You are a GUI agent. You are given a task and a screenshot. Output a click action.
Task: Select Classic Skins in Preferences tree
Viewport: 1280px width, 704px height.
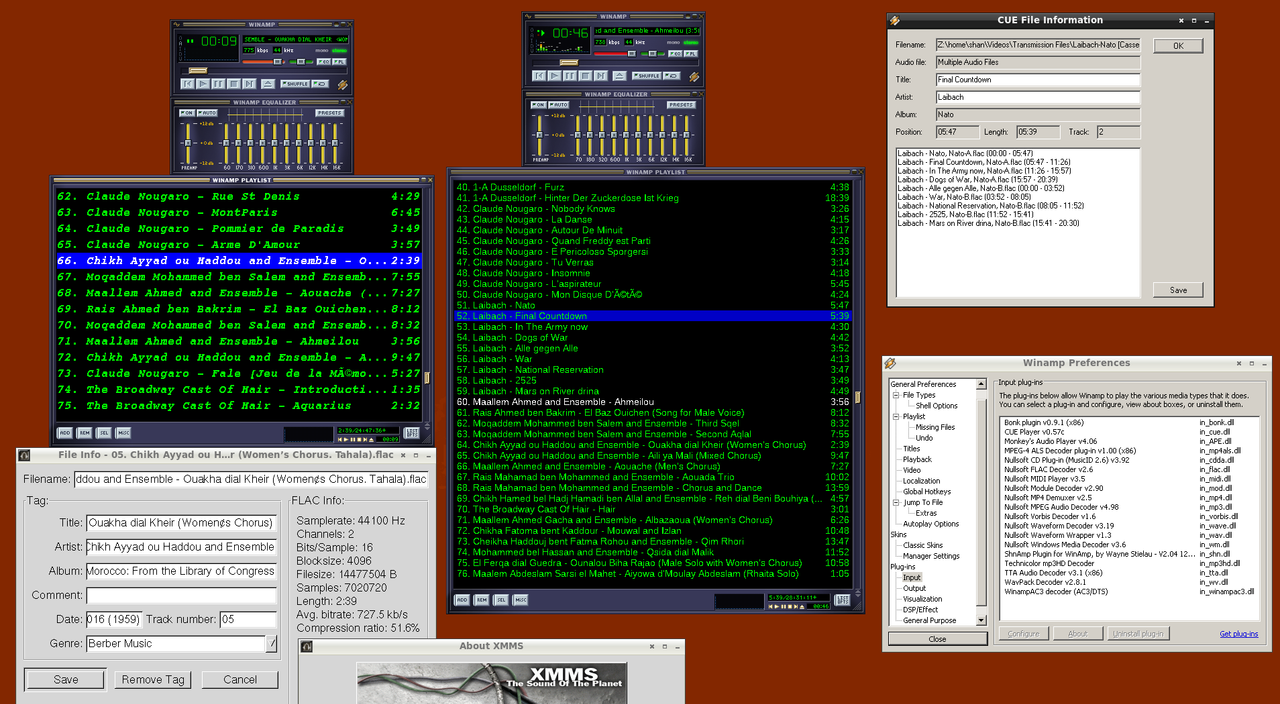point(923,545)
